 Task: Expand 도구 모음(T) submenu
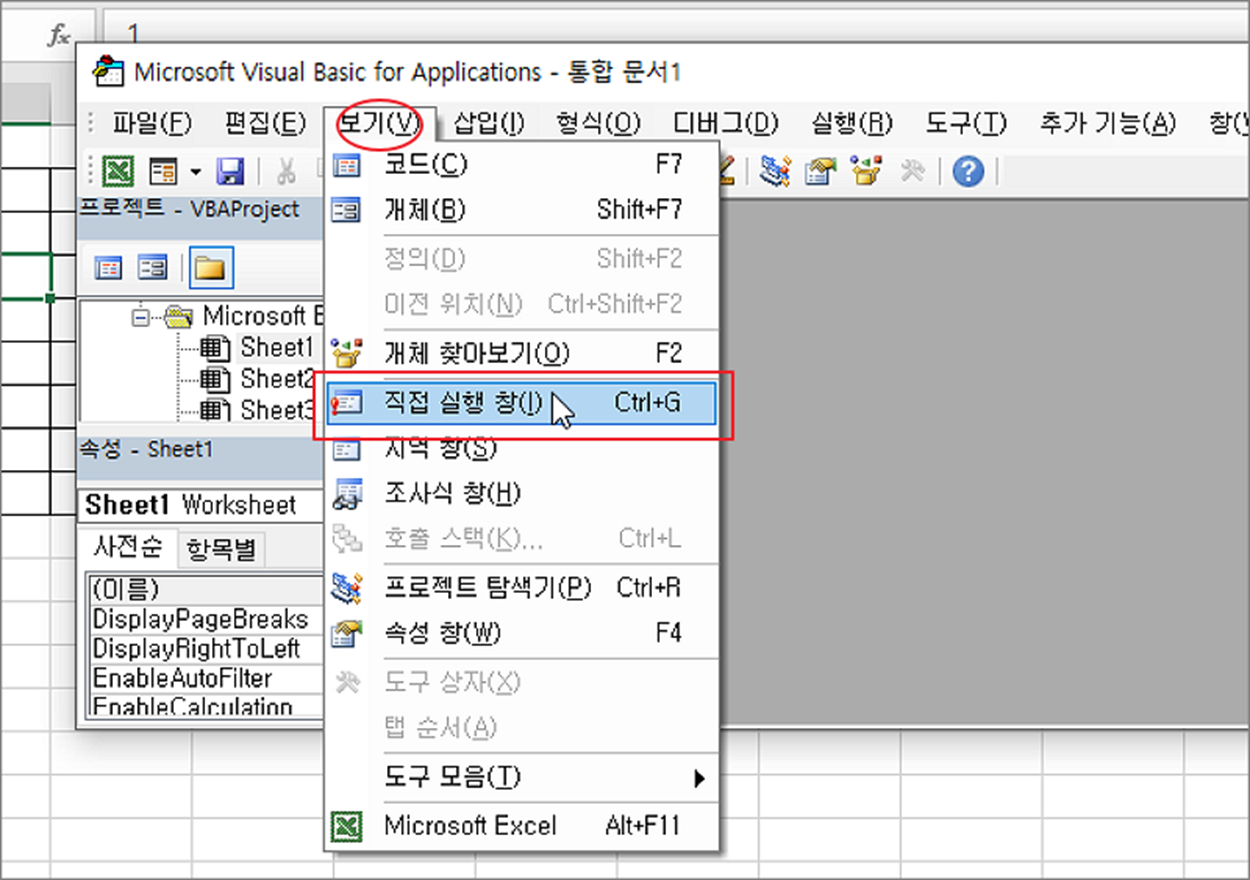click(521, 777)
